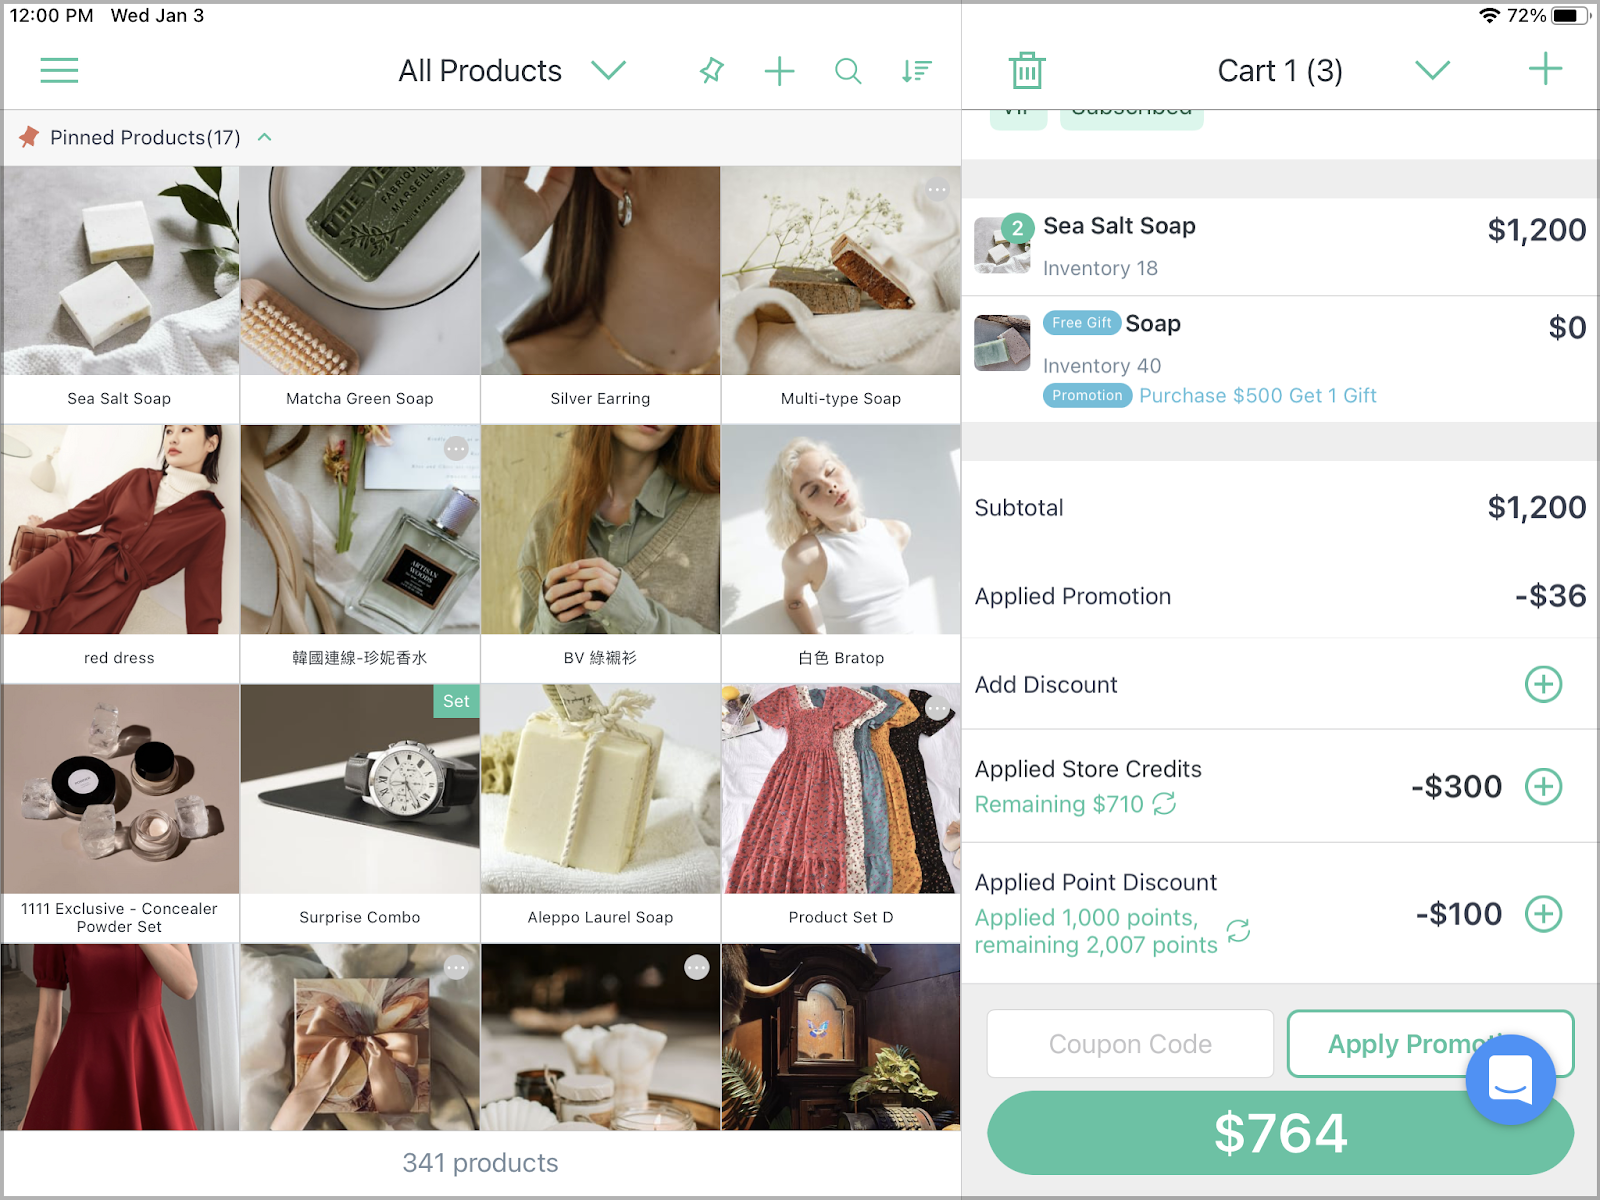The height and width of the screenshot is (1200, 1600).
Task: Open the chat support bubble
Action: pos(1510,1079)
